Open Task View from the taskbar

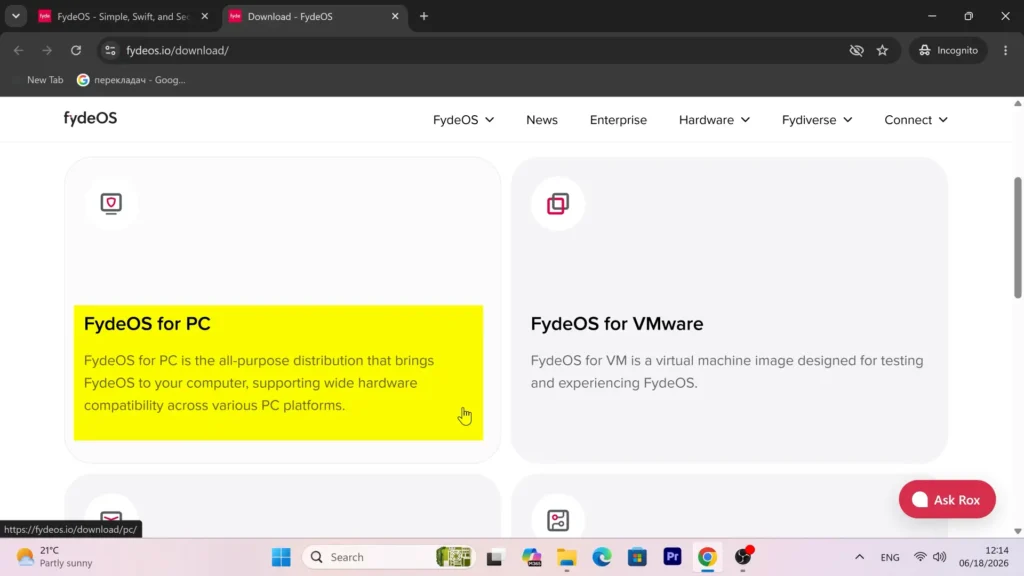[x=494, y=557]
